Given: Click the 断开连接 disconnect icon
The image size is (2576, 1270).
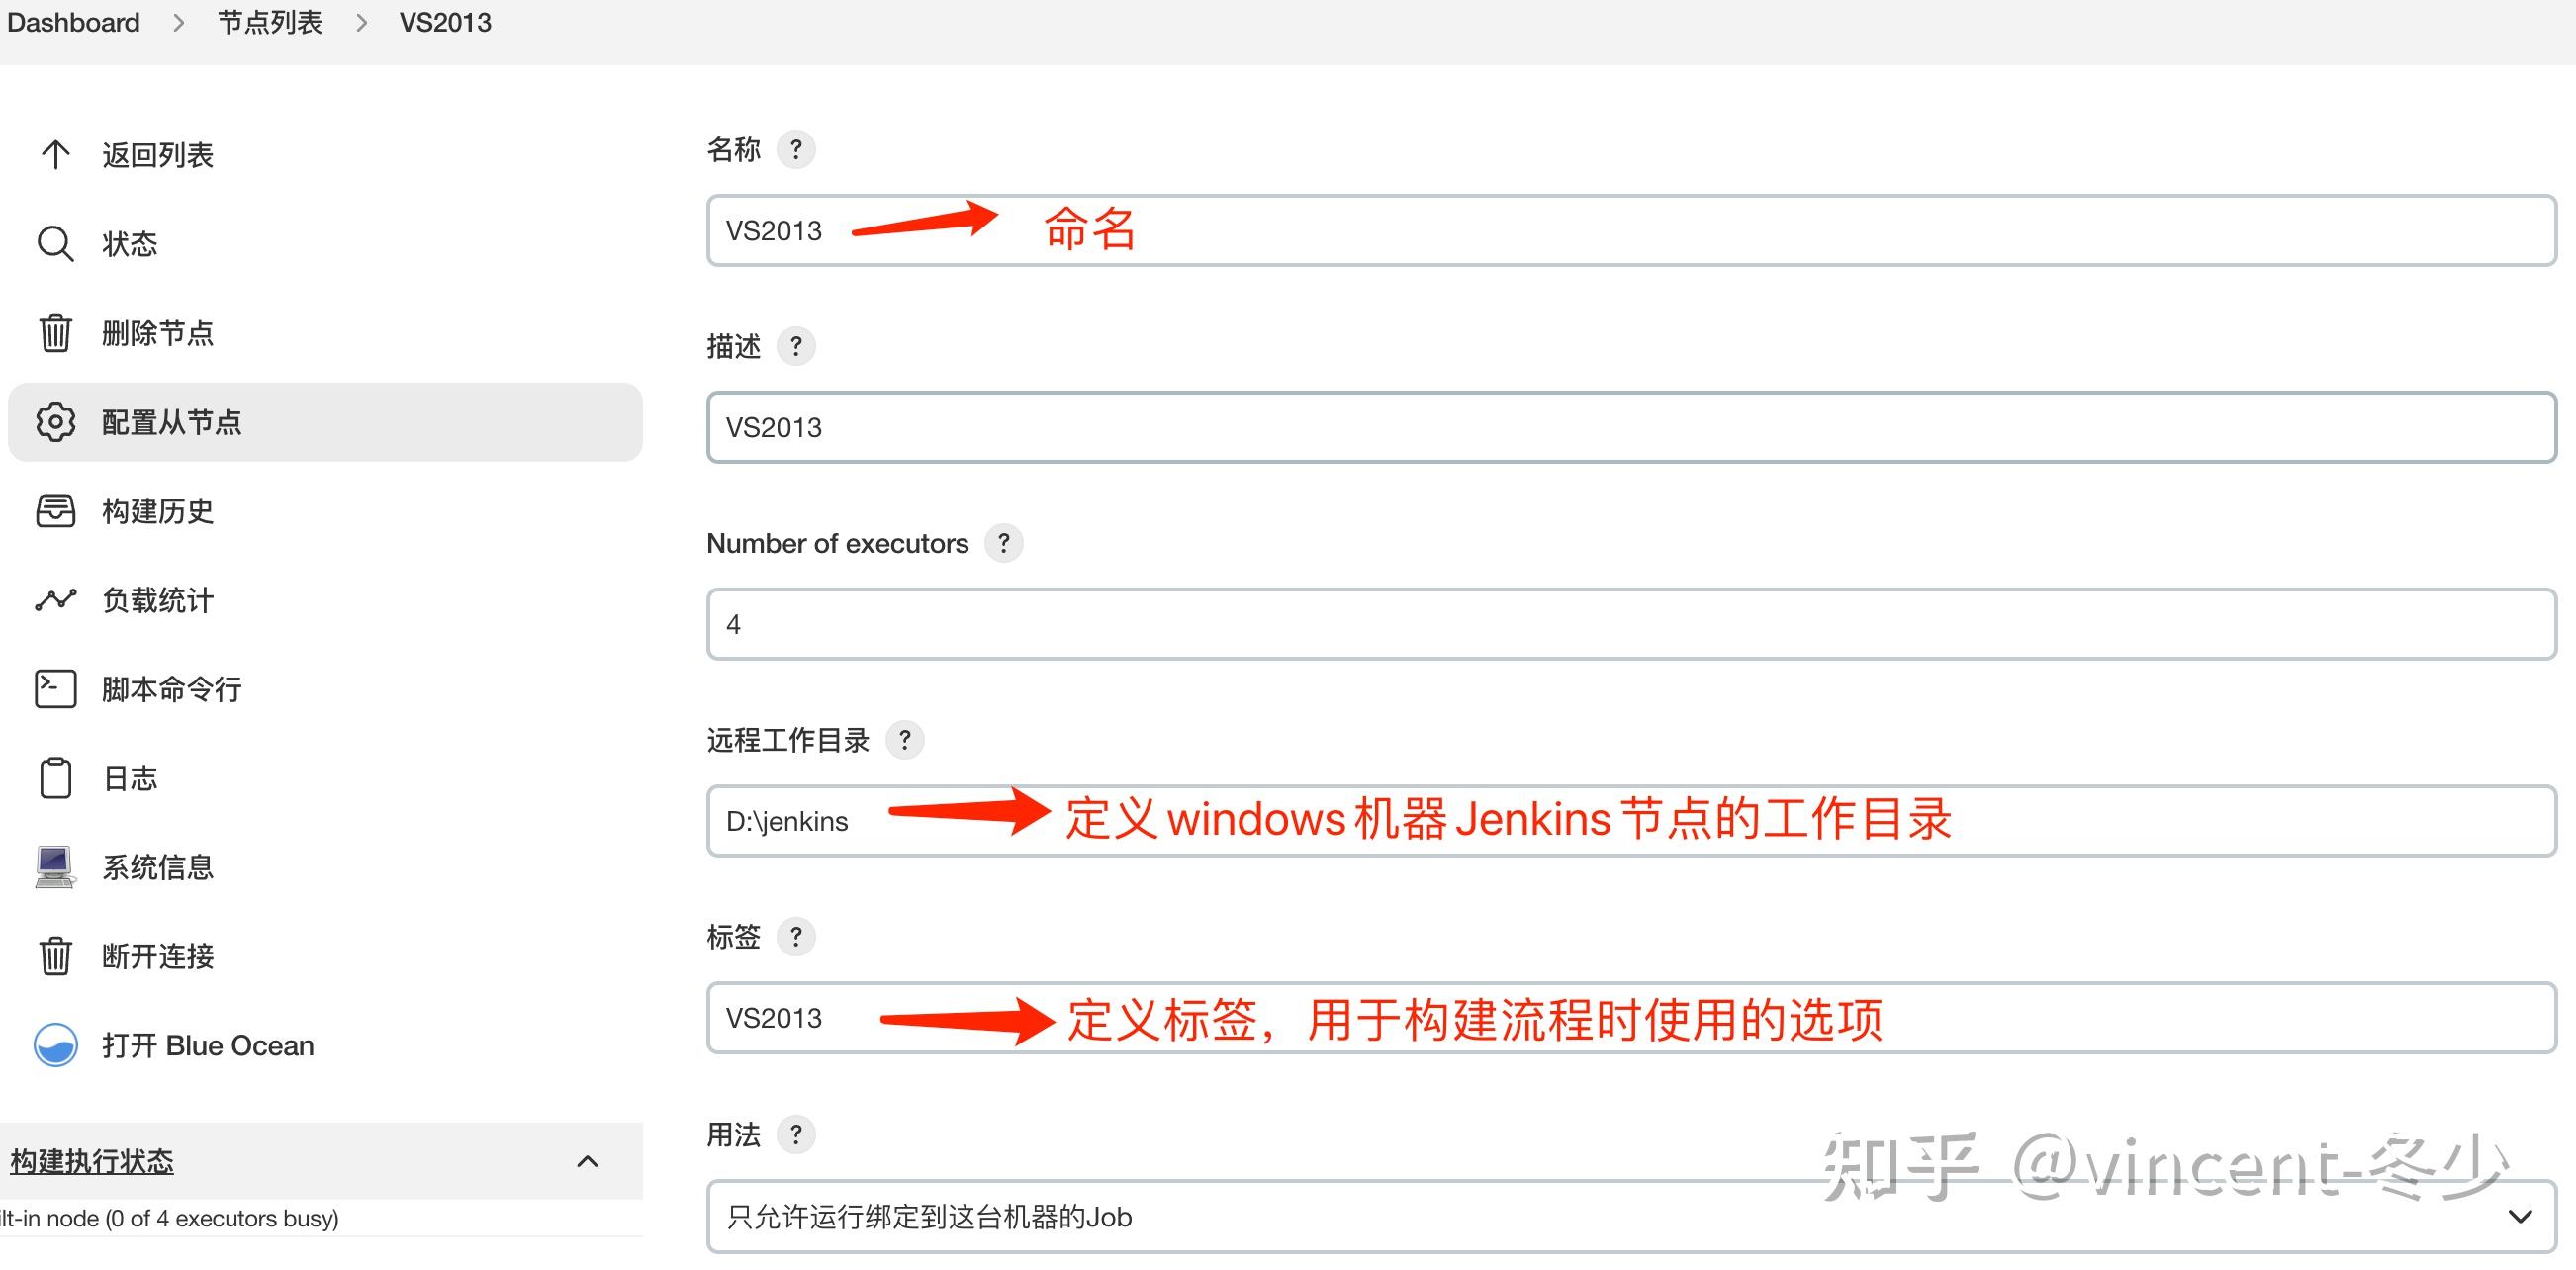Looking at the screenshot, I should 55,956.
